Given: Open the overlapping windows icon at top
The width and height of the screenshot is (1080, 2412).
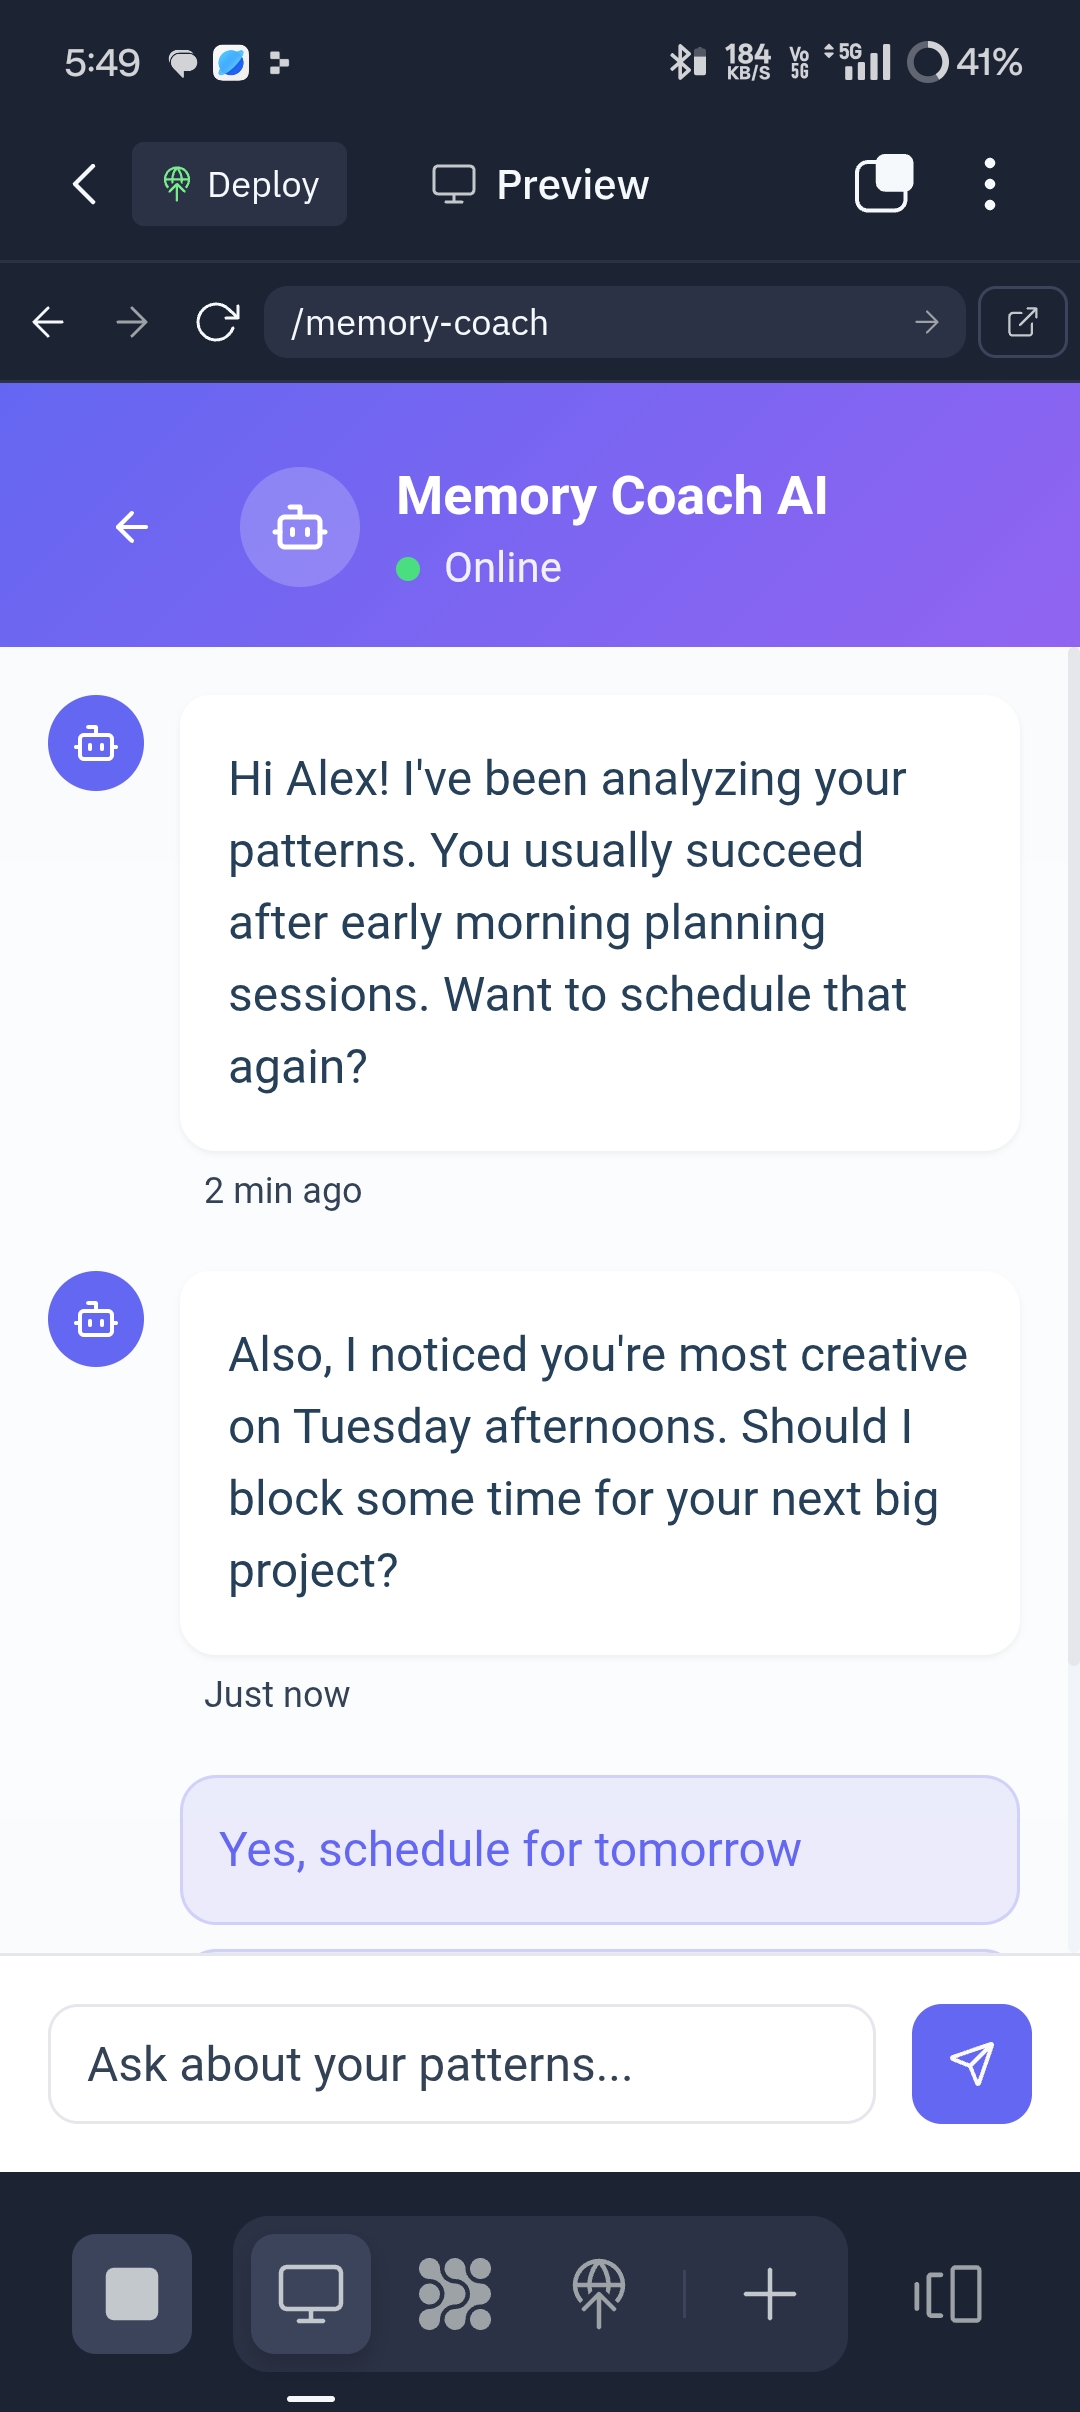Looking at the screenshot, I should pos(884,184).
